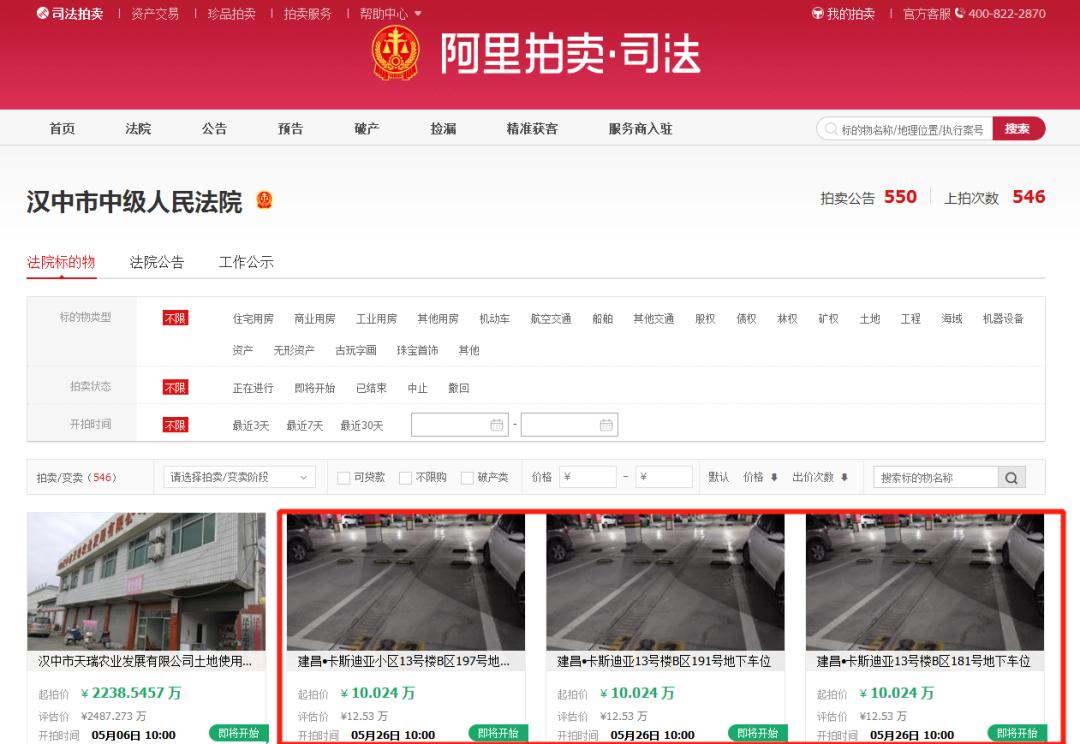Filter status by 已结束
Image resolution: width=1080 pixels, height=744 pixels.
(371, 389)
